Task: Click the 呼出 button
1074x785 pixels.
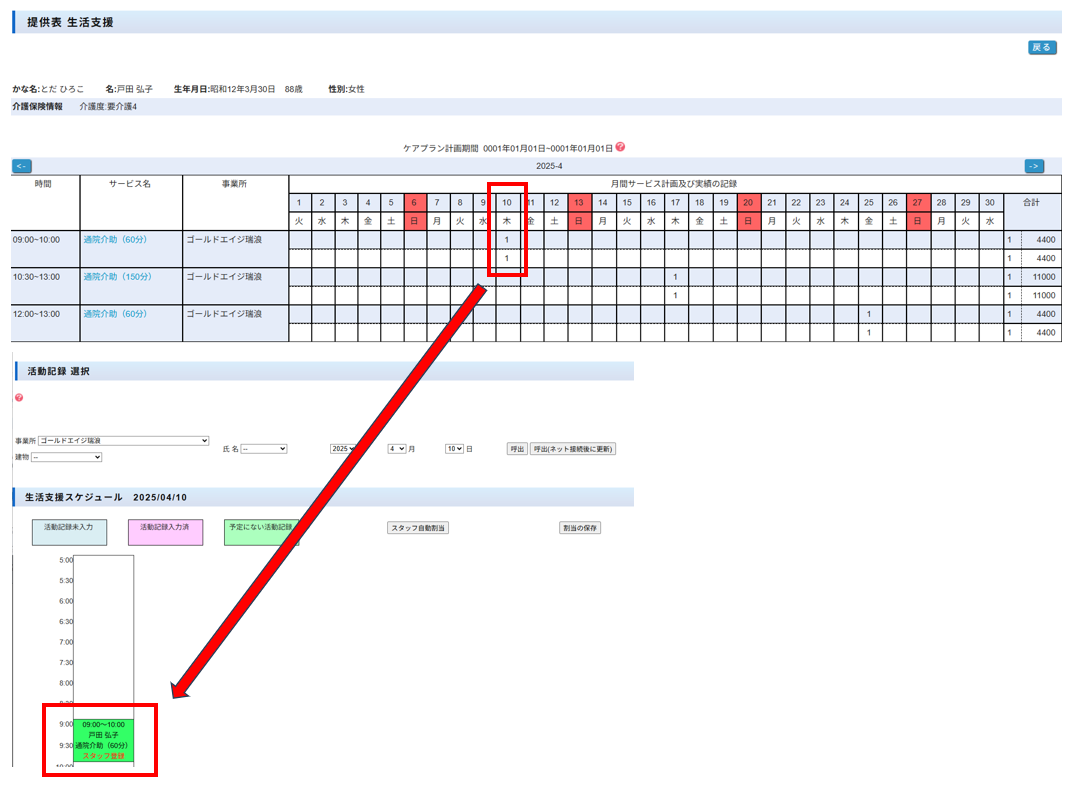Action: coord(516,449)
